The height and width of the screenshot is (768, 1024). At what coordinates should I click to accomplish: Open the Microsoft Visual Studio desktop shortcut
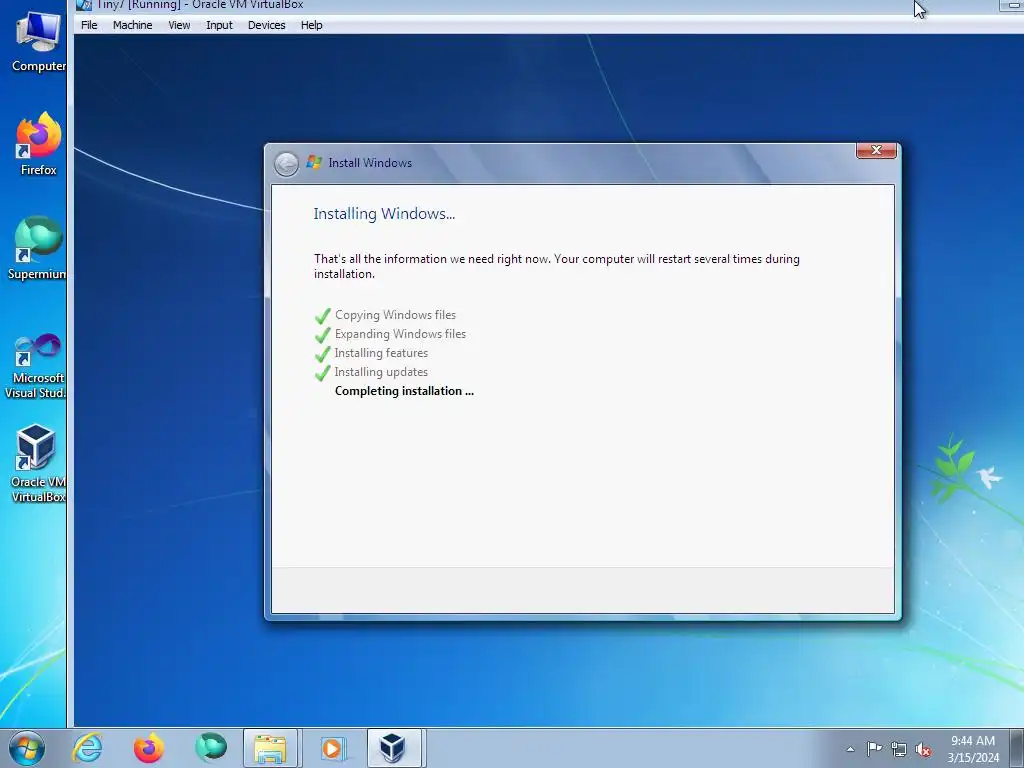(37, 366)
